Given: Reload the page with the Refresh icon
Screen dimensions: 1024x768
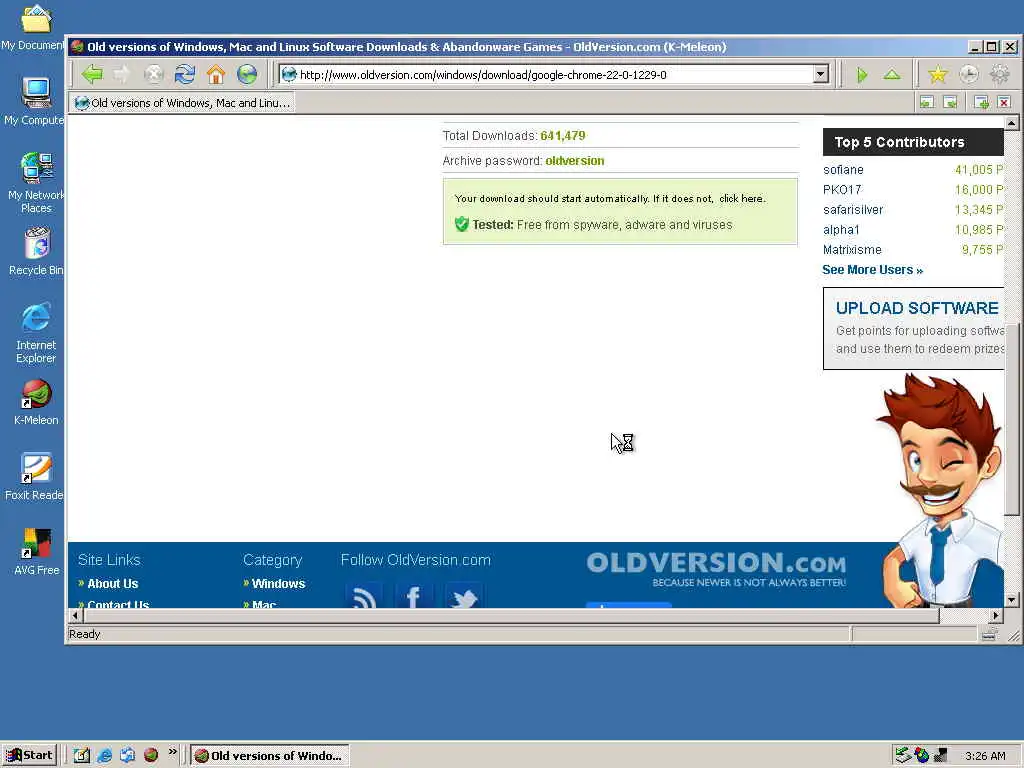Looking at the screenshot, I should tap(185, 74).
